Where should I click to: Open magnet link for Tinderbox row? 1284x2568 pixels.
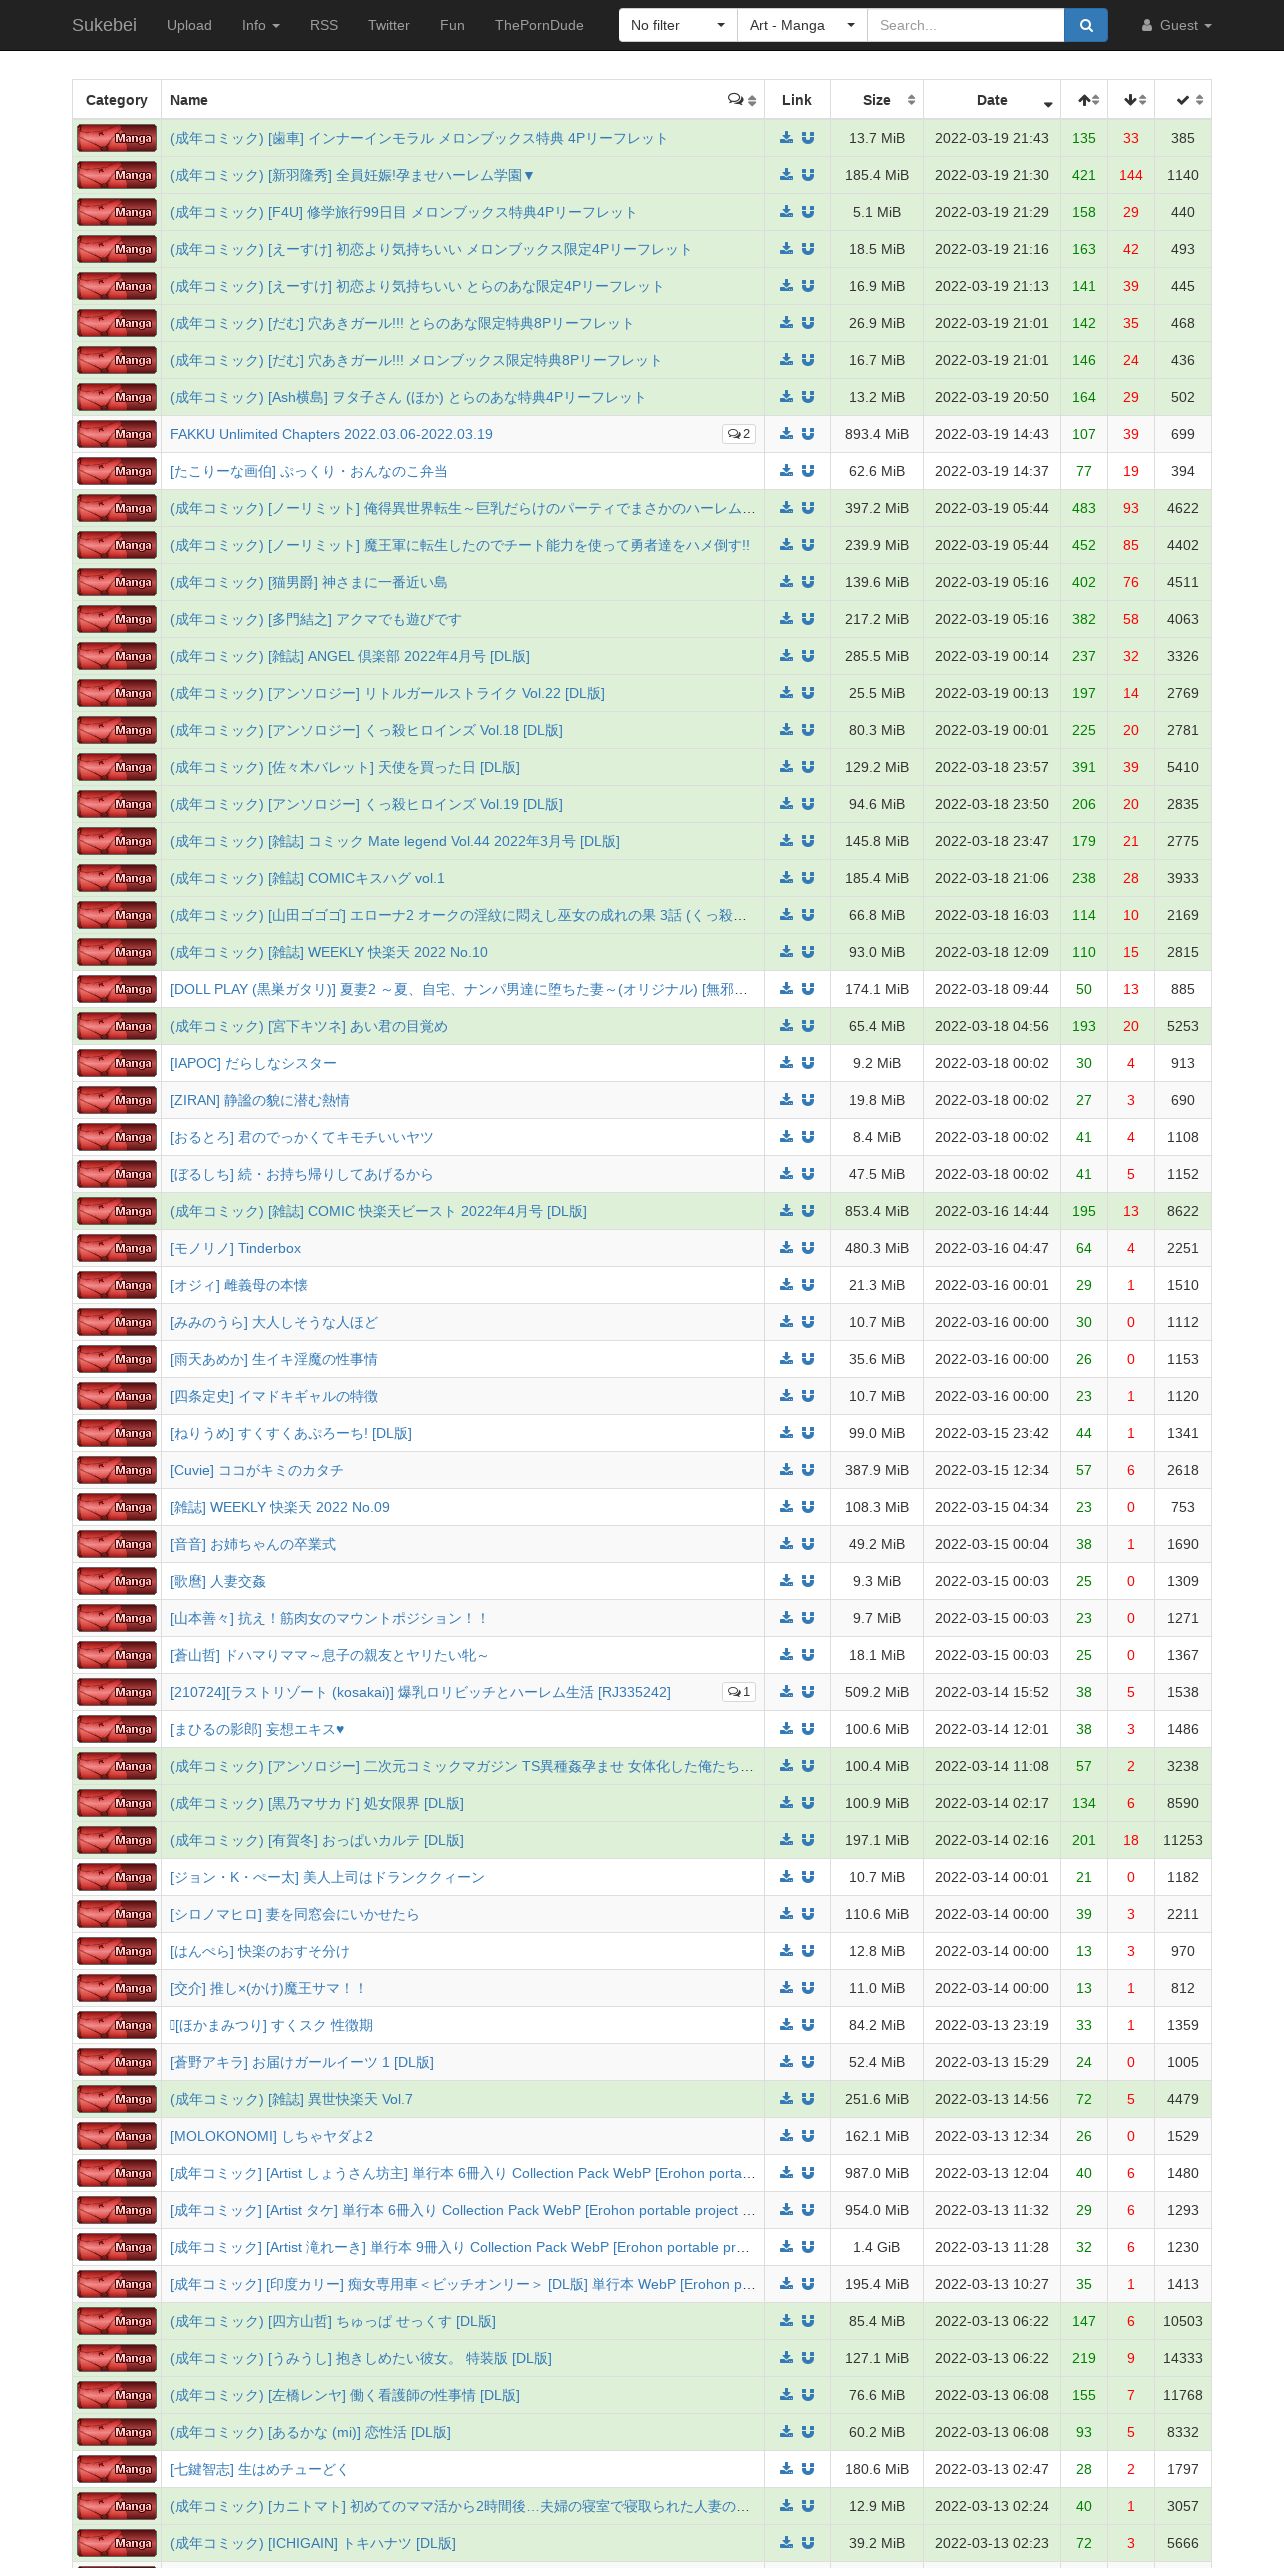click(x=808, y=1248)
